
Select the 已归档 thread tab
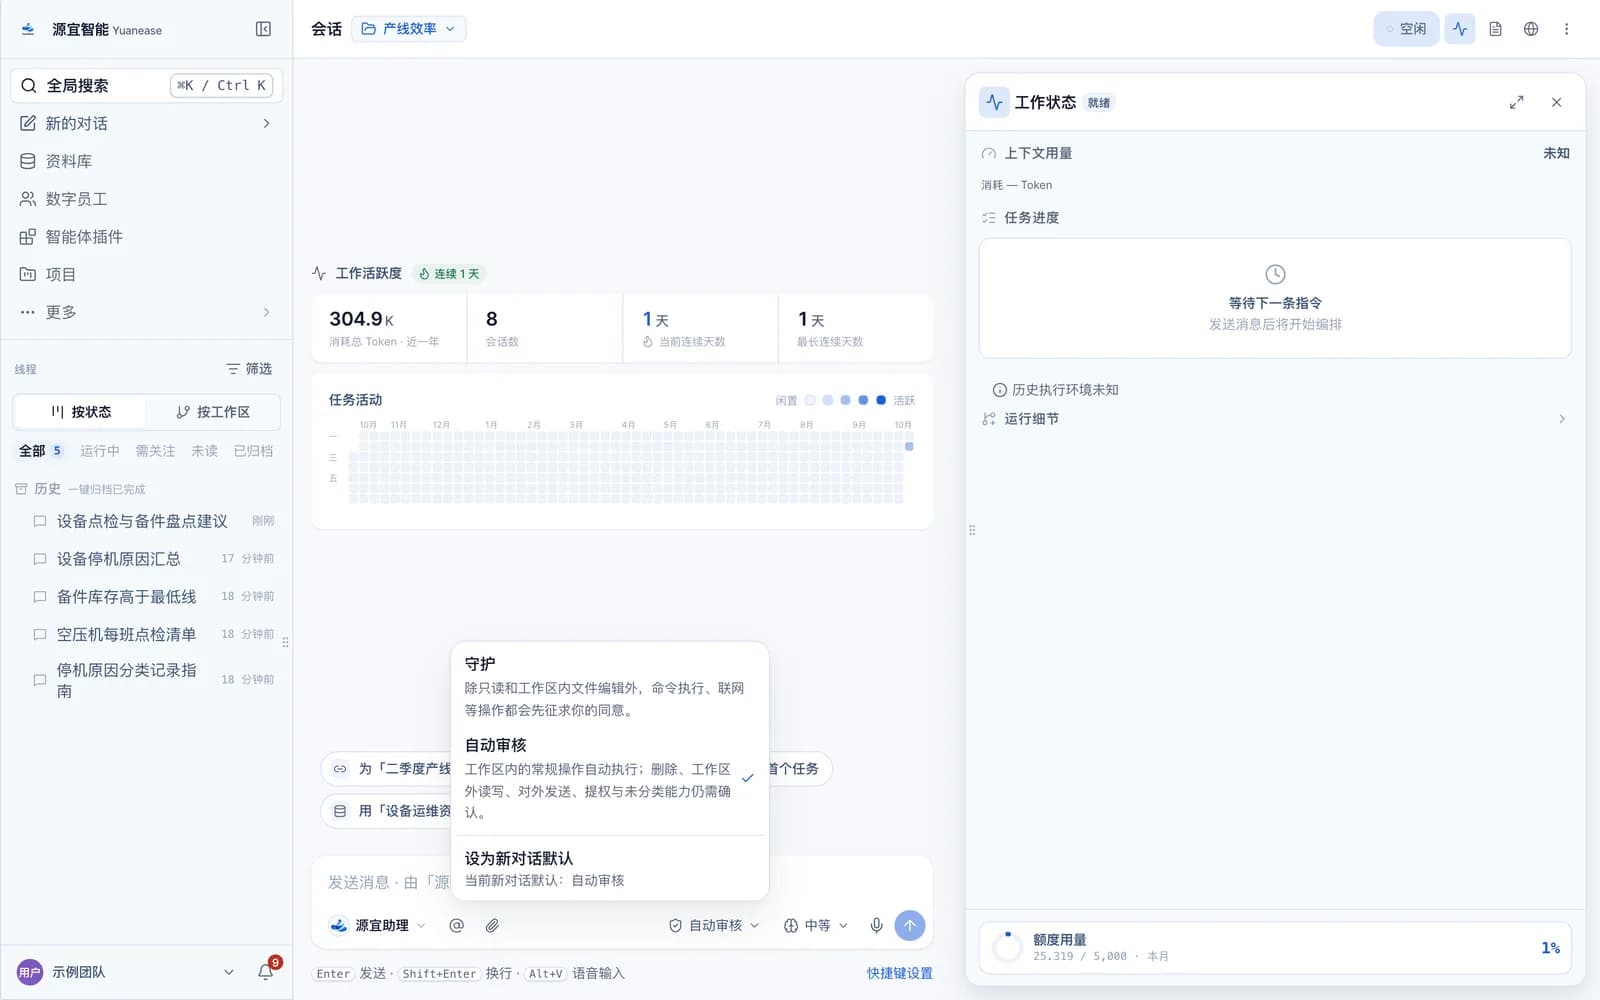pyautogui.click(x=253, y=451)
